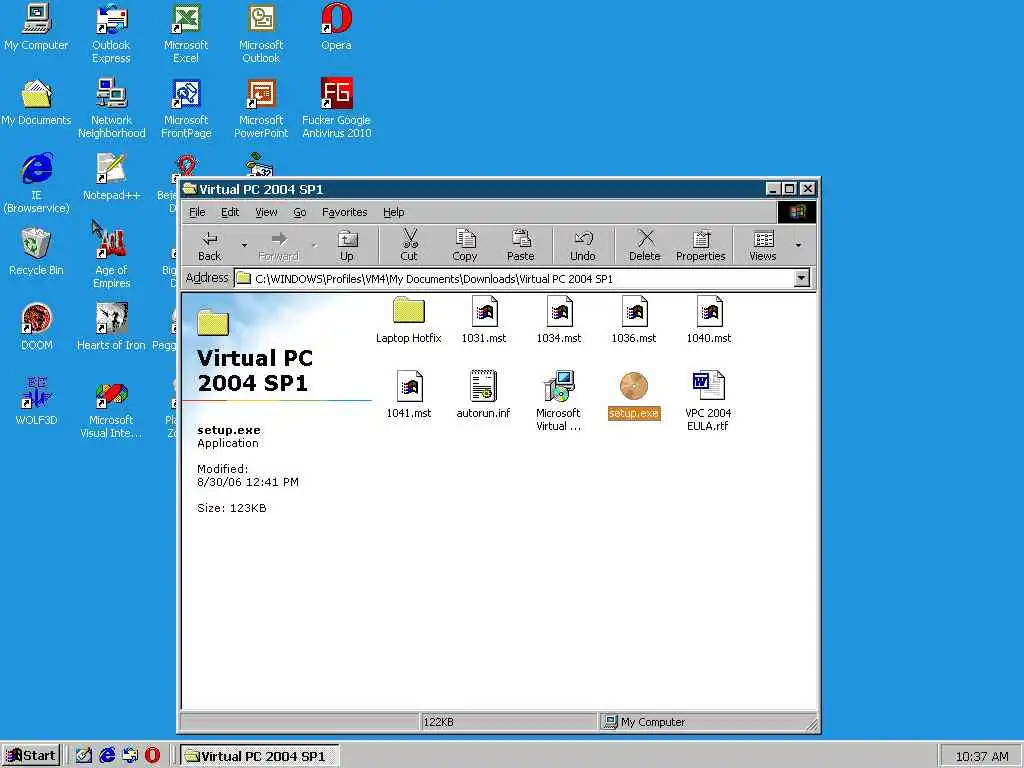
Task: Click the Windows logo throbber icon
Action: click(x=796, y=212)
